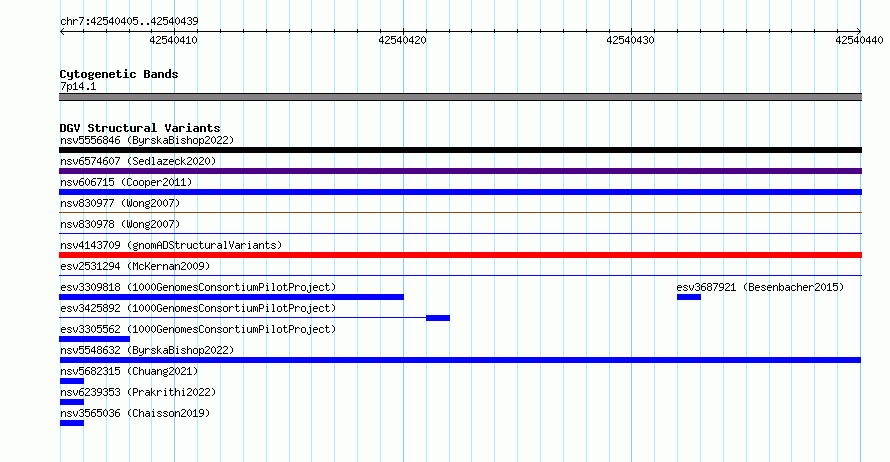Open nsv3565036 (Chaisson2019) label
The height and width of the screenshot is (462, 890).
coord(135,413)
